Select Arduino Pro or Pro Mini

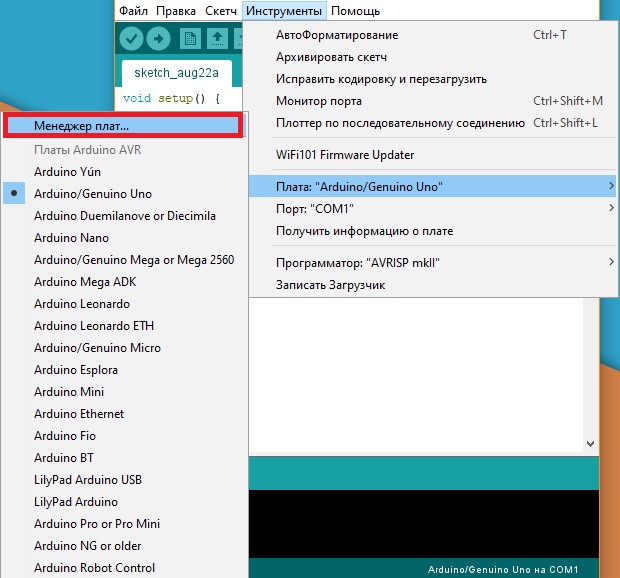(x=124, y=524)
